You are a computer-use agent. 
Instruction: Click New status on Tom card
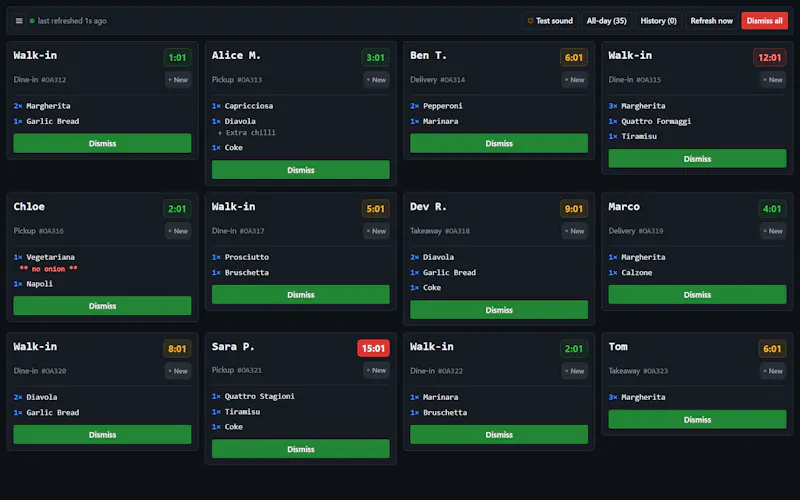point(773,371)
